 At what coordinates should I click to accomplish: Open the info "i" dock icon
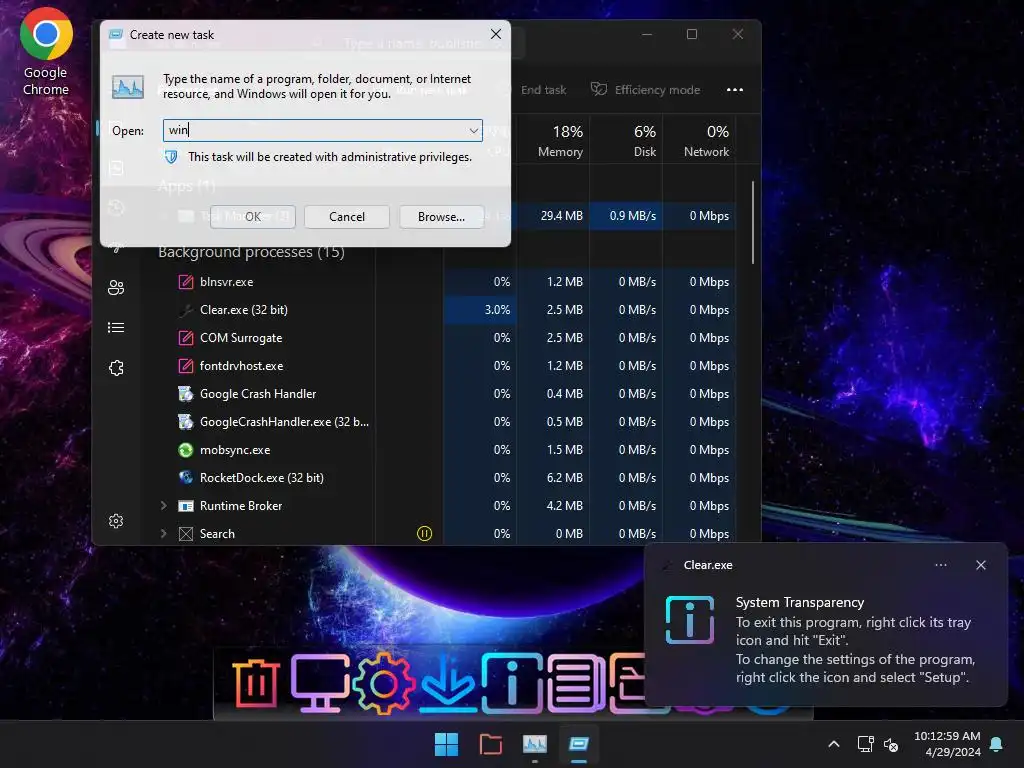tap(512, 684)
